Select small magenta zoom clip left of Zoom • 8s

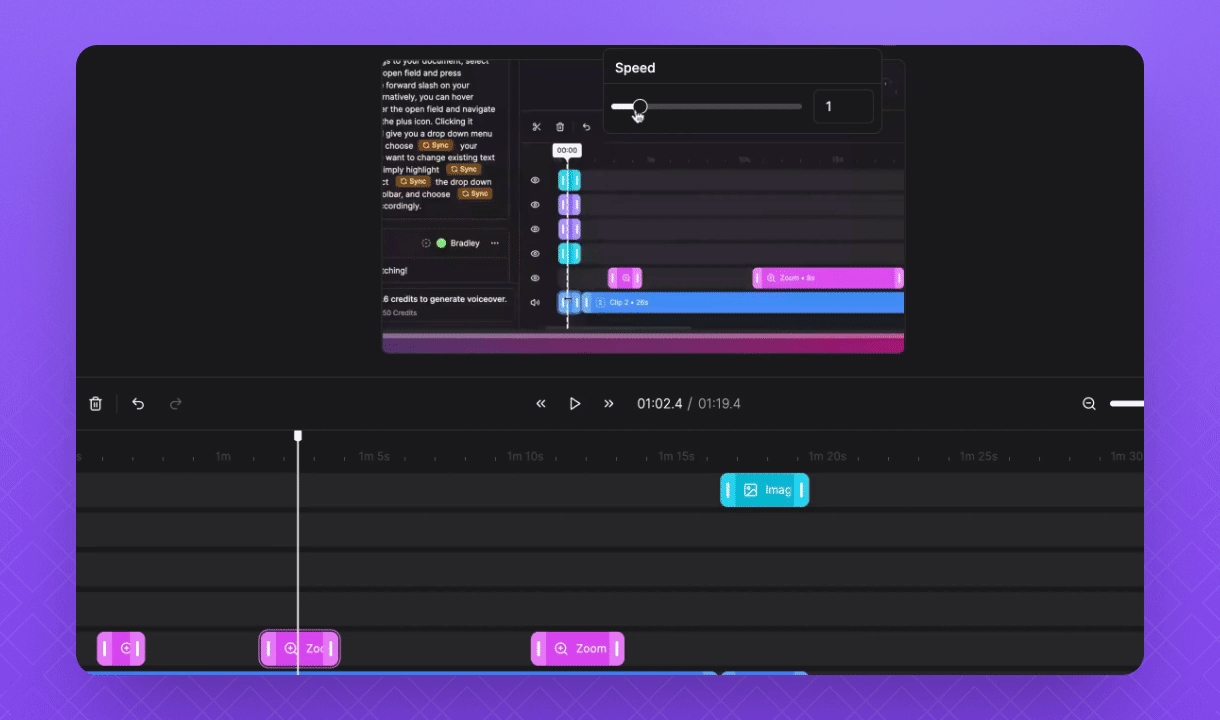click(625, 278)
